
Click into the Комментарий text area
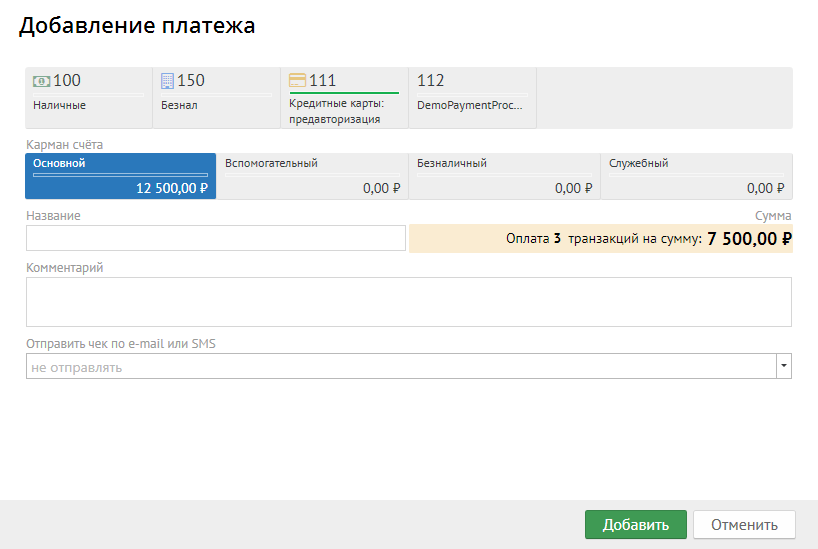click(x=408, y=302)
